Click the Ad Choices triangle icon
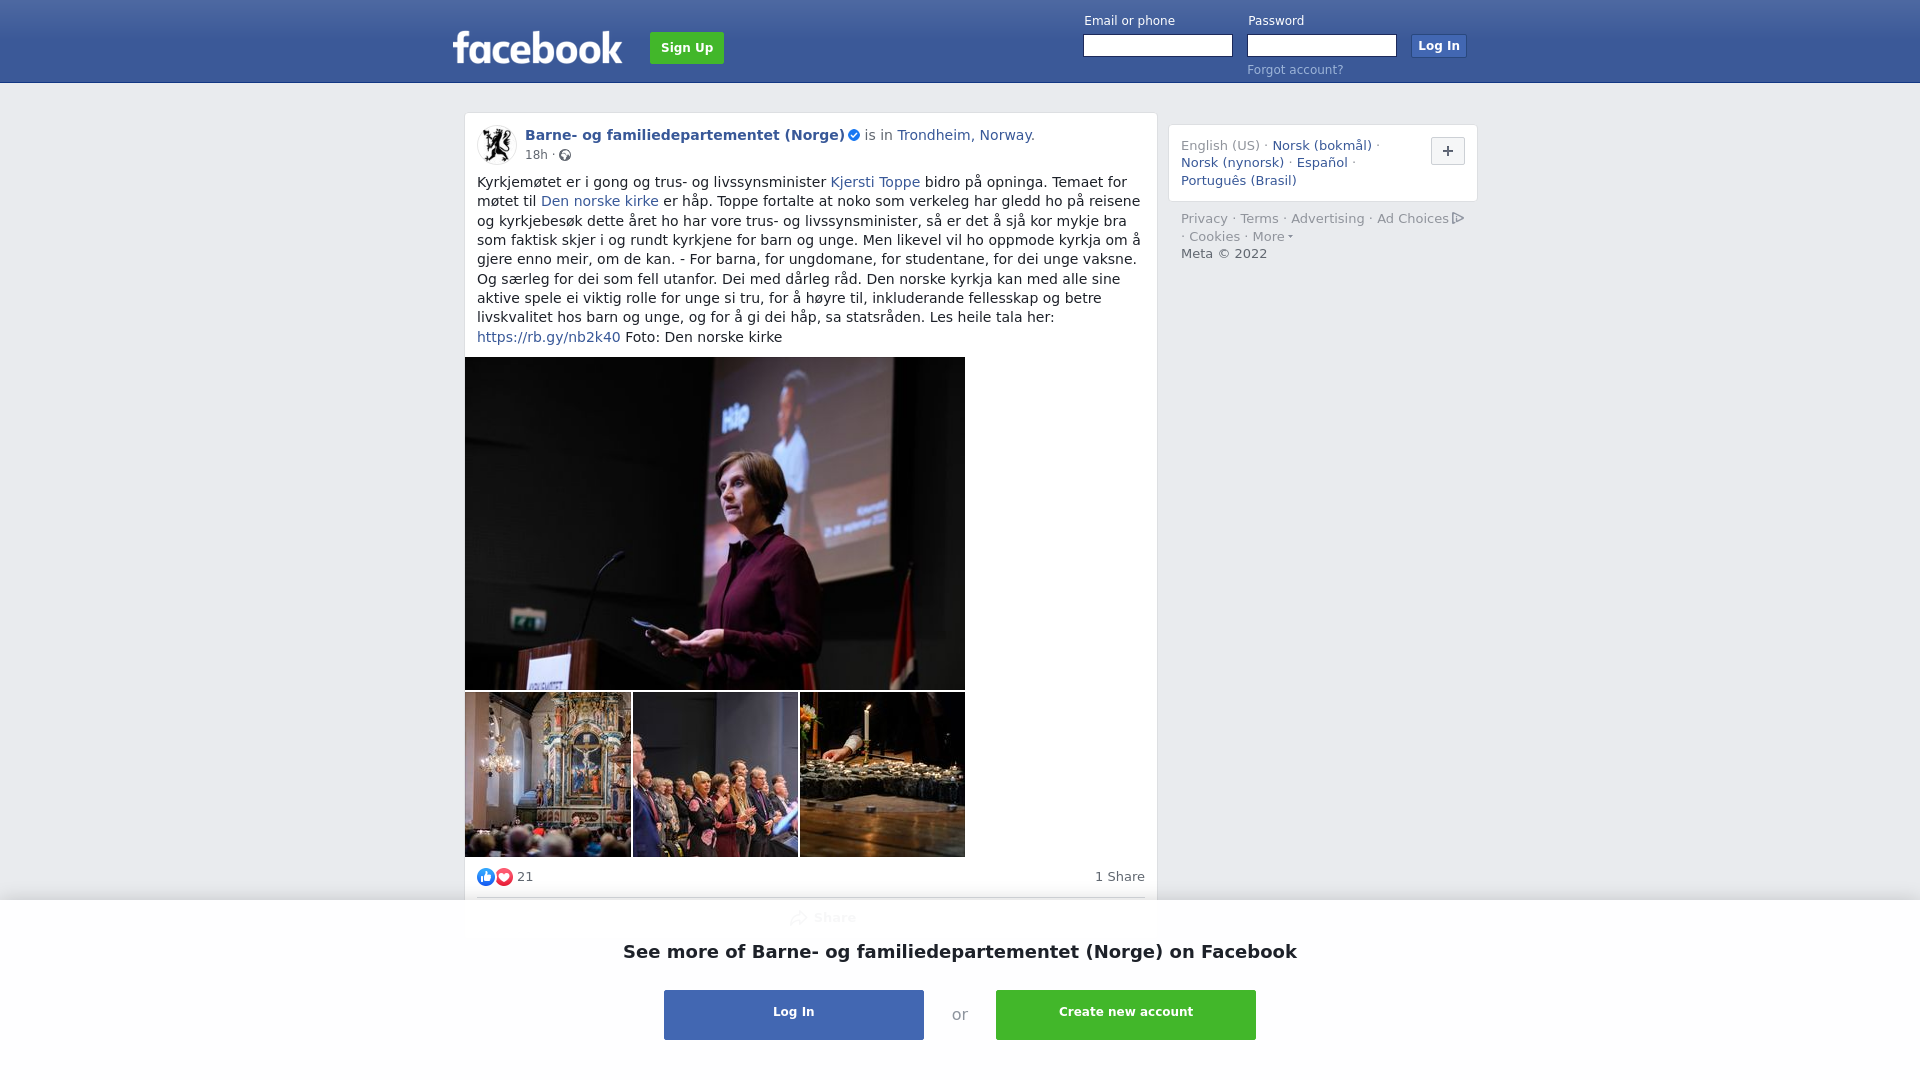Viewport: 1920px width, 1080px height. 1458,218
